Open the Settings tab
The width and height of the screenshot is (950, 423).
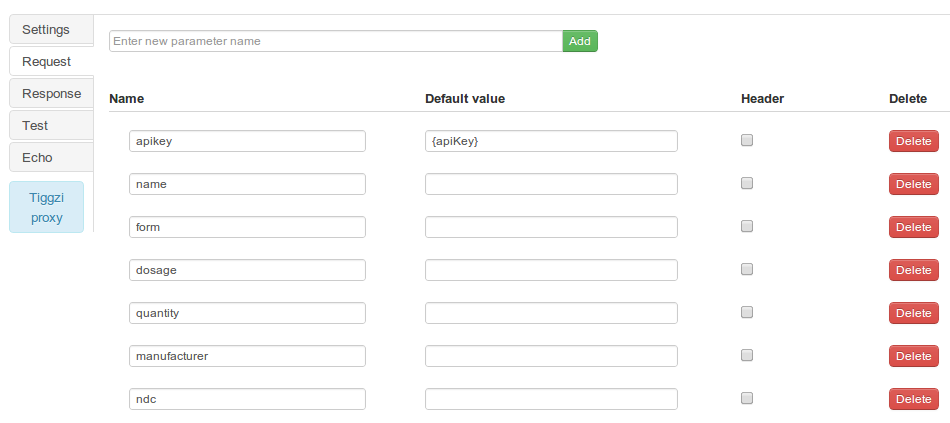click(x=46, y=29)
